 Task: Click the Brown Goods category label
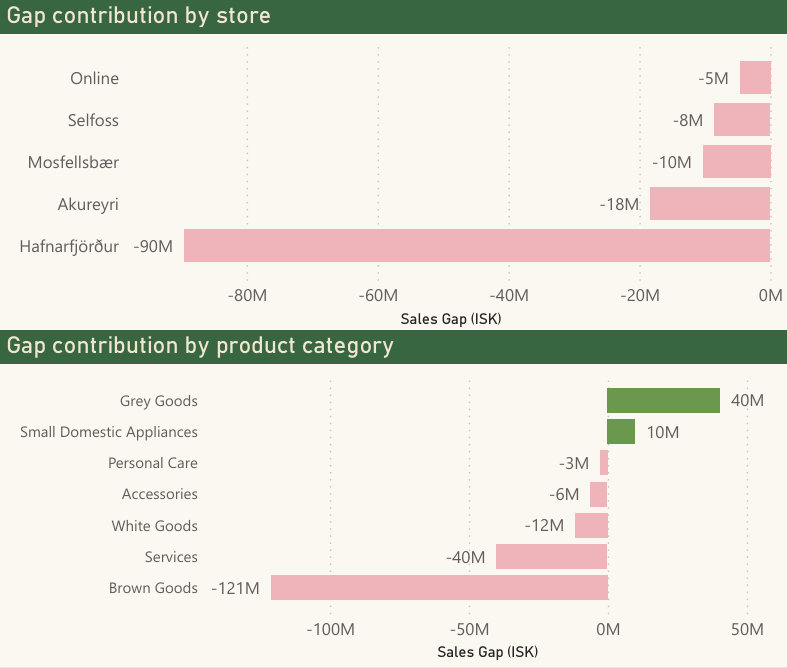tap(153, 588)
